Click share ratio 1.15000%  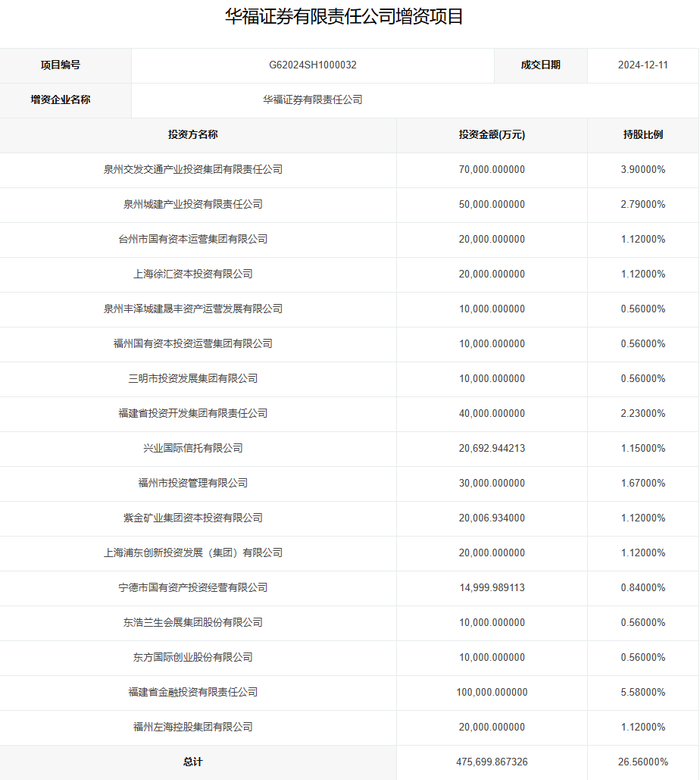(x=643, y=448)
